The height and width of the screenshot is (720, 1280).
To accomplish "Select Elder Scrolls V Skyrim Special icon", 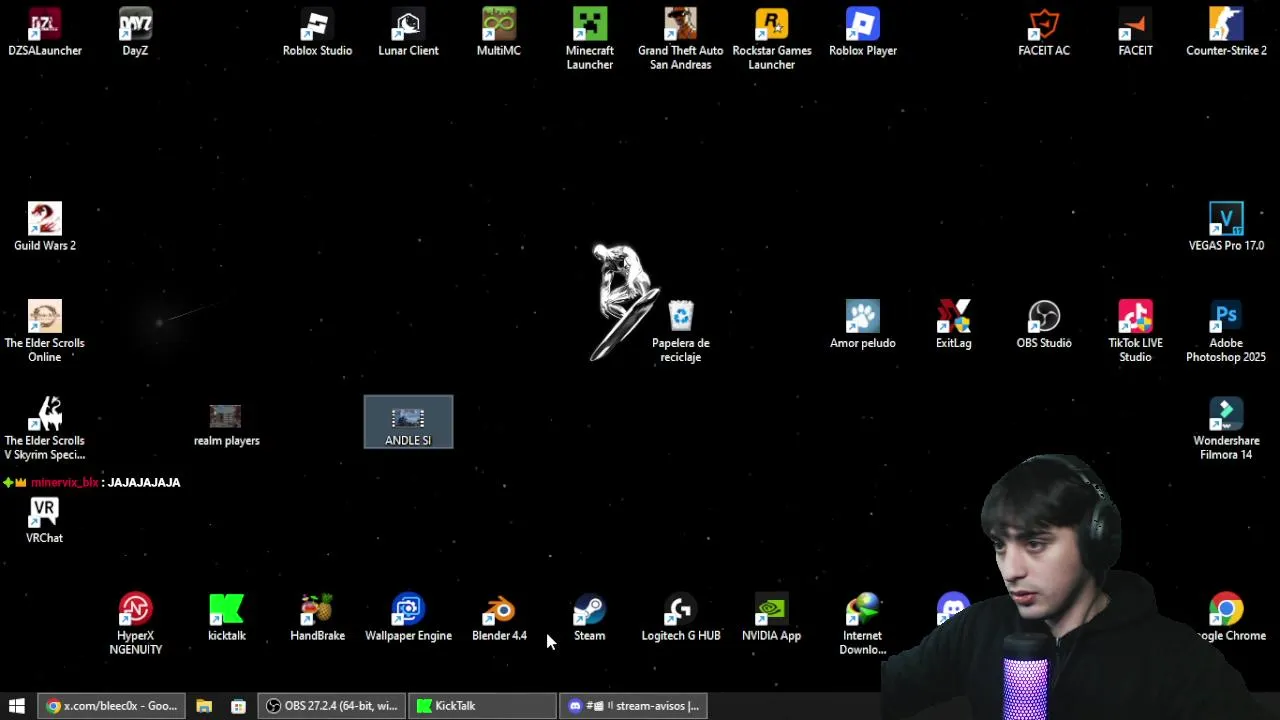I will [45, 429].
